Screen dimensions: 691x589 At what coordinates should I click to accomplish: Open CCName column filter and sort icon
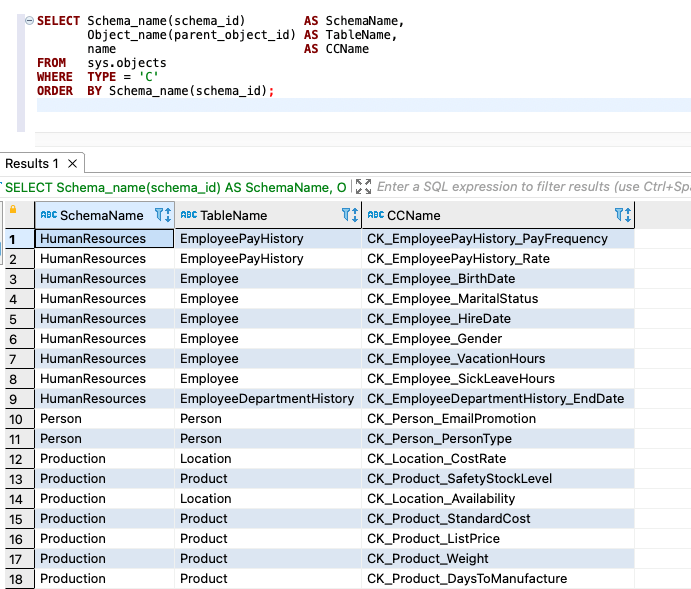point(623,215)
